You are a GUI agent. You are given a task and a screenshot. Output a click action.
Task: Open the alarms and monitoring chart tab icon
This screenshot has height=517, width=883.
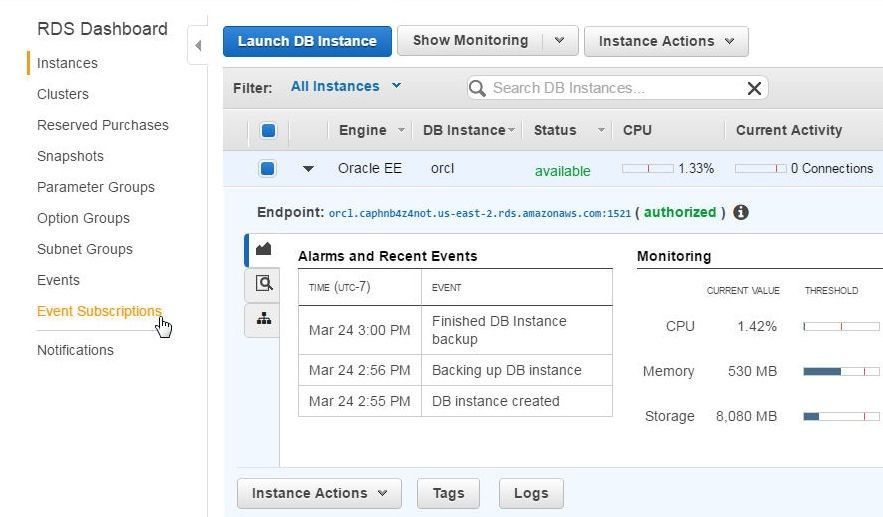(263, 249)
